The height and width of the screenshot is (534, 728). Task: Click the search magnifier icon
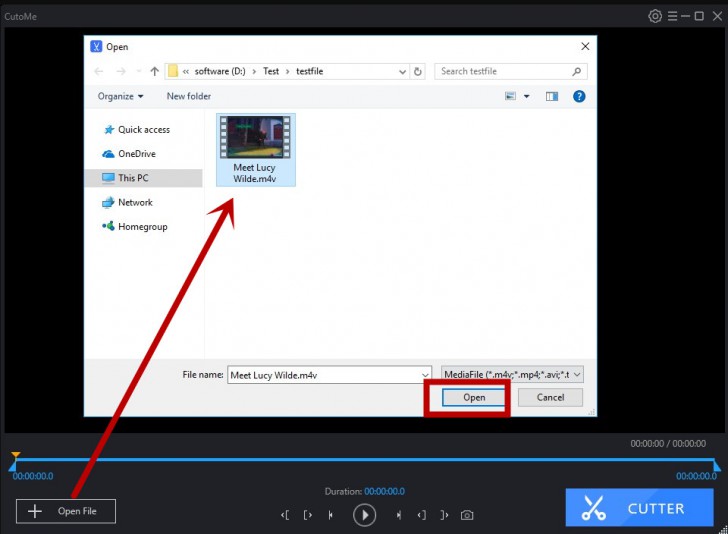576,71
